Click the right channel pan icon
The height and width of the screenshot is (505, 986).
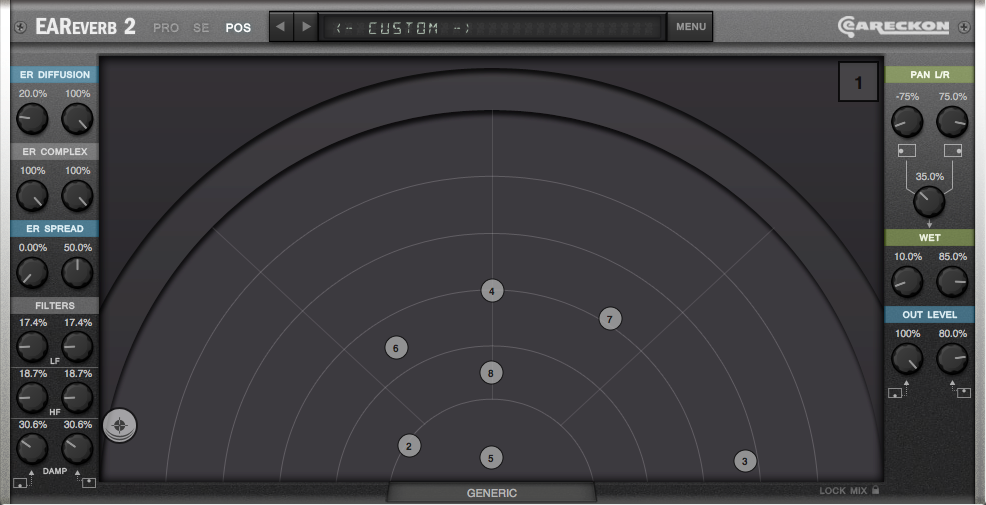click(x=953, y=150)
